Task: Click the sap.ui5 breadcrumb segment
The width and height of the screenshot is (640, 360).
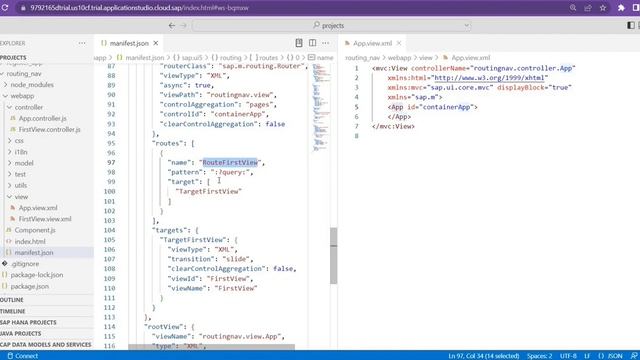Action: 192,58
